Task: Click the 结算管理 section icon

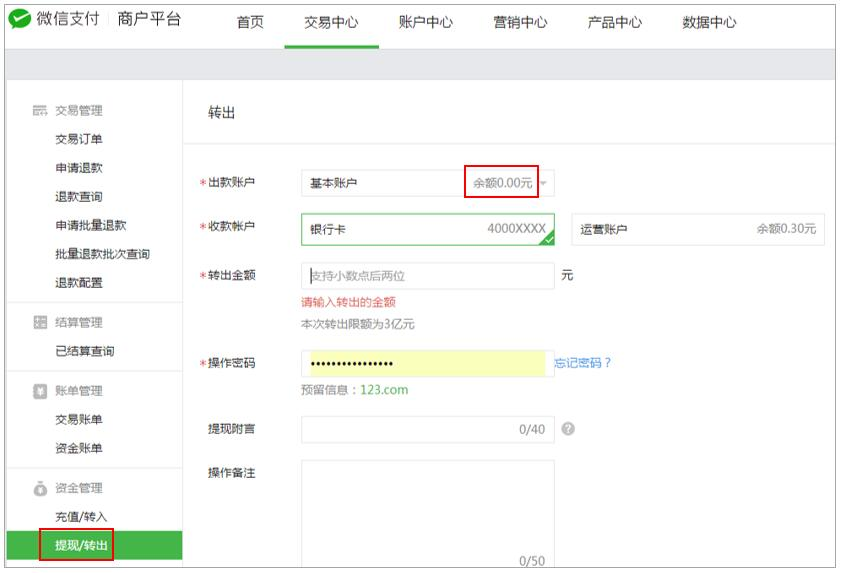Action: [x=40, y=323]
